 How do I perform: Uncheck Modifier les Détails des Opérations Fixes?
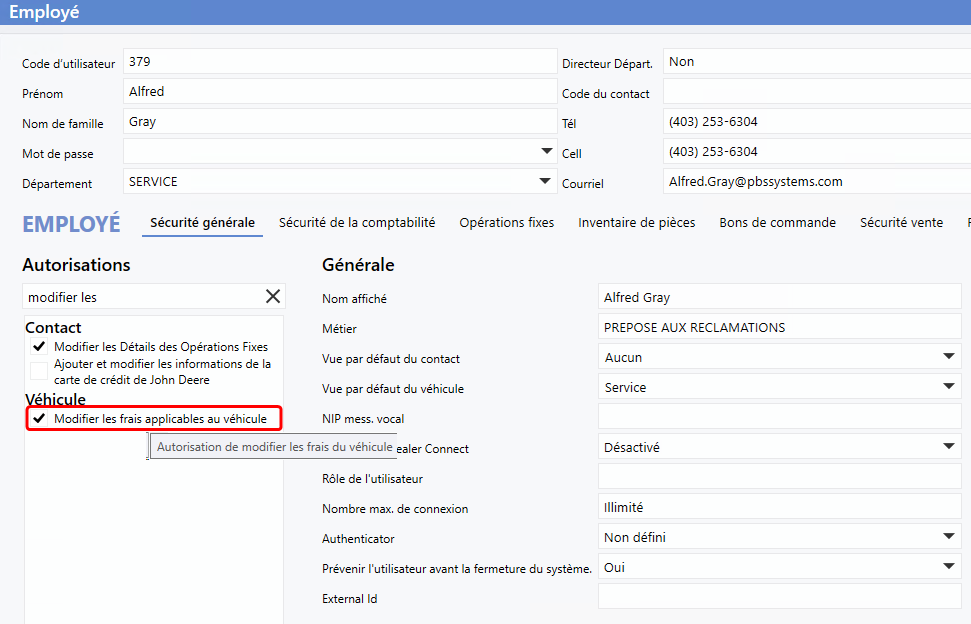tap(40, 346)
